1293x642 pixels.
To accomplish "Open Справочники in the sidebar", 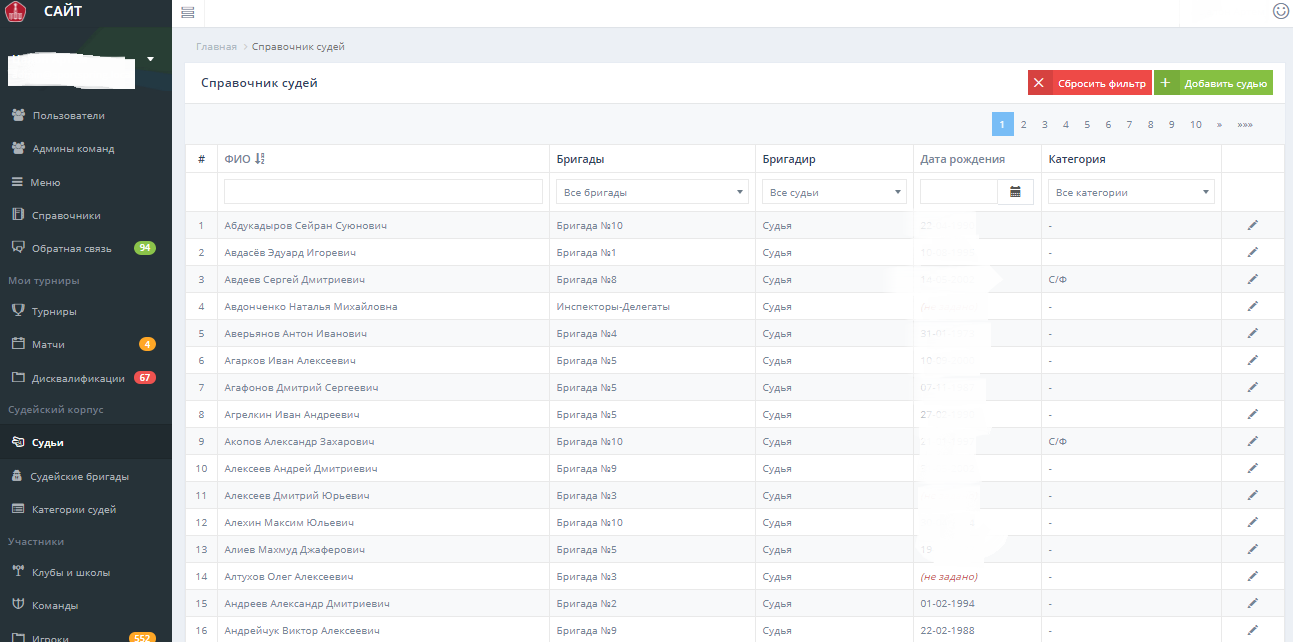I will point(86,215).
